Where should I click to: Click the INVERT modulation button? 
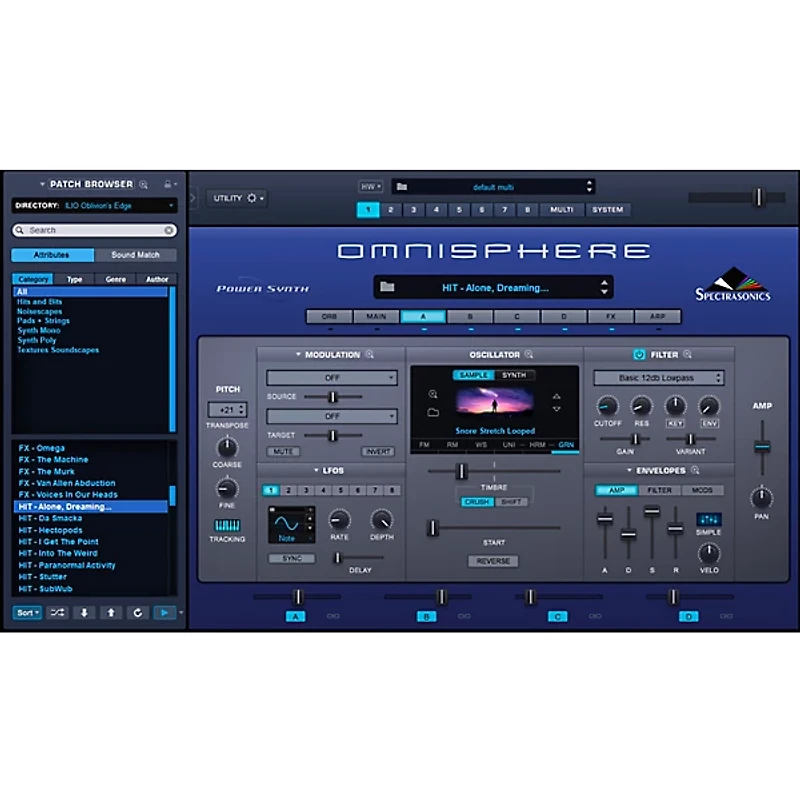[x=377, y=451]
